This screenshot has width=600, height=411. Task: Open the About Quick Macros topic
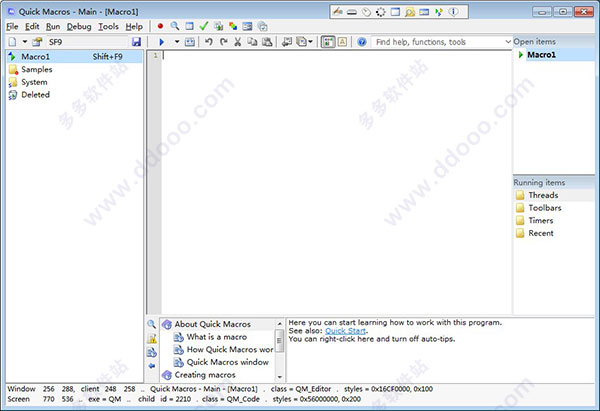212,324
